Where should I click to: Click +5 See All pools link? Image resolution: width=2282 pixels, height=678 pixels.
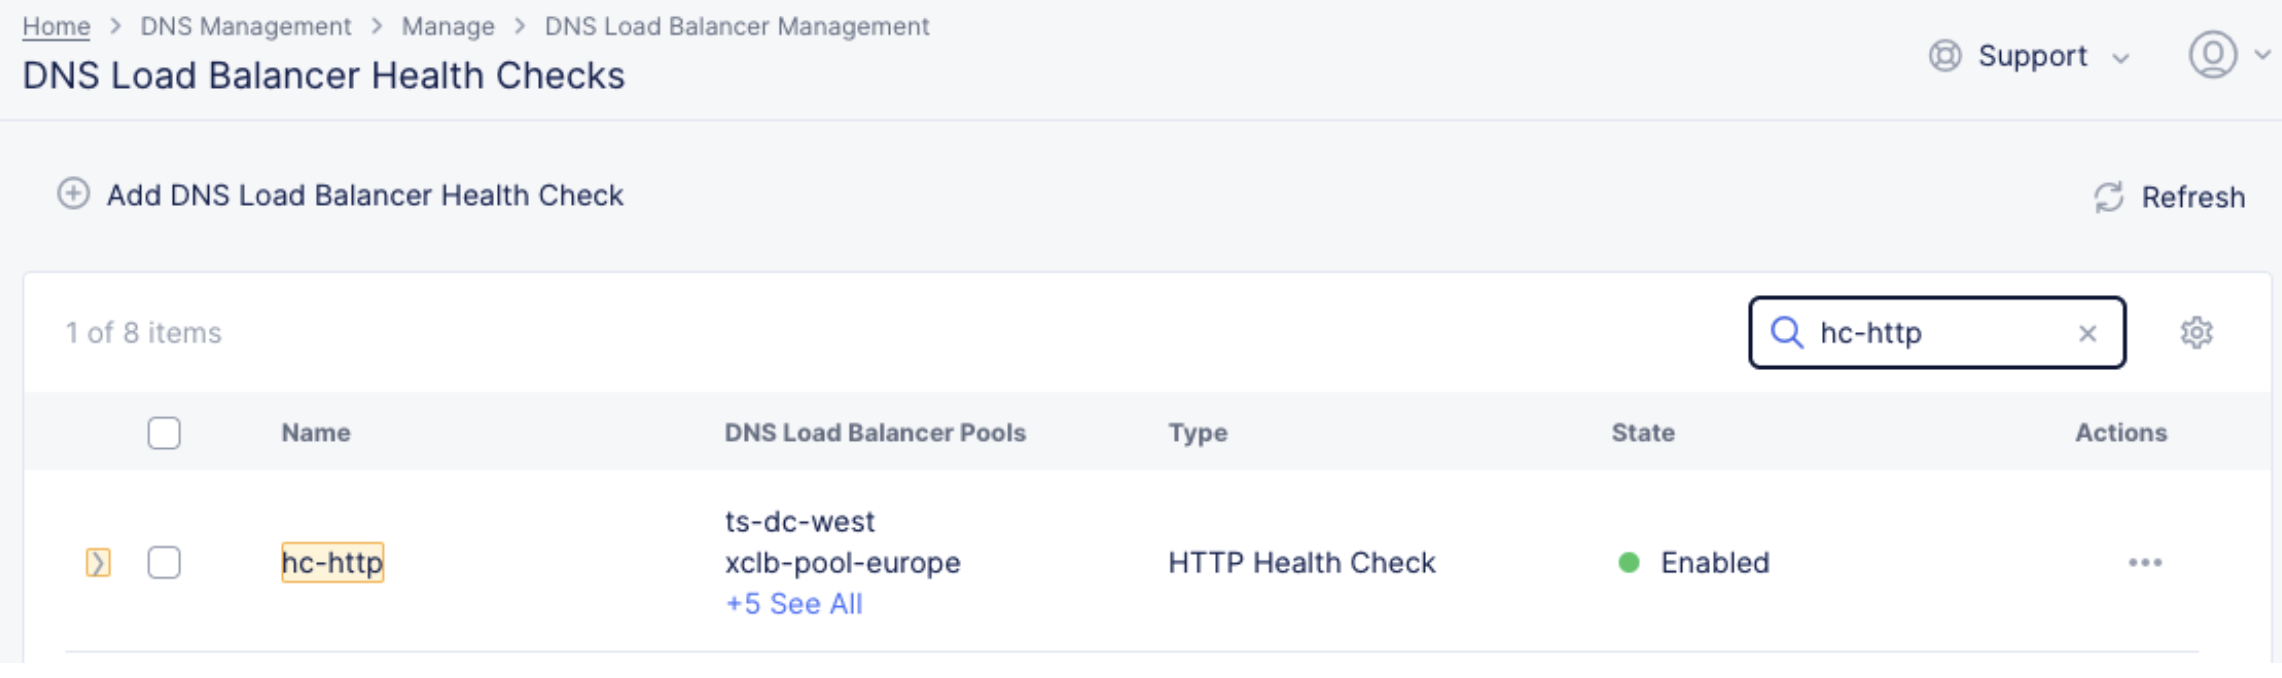click(793, 604)
